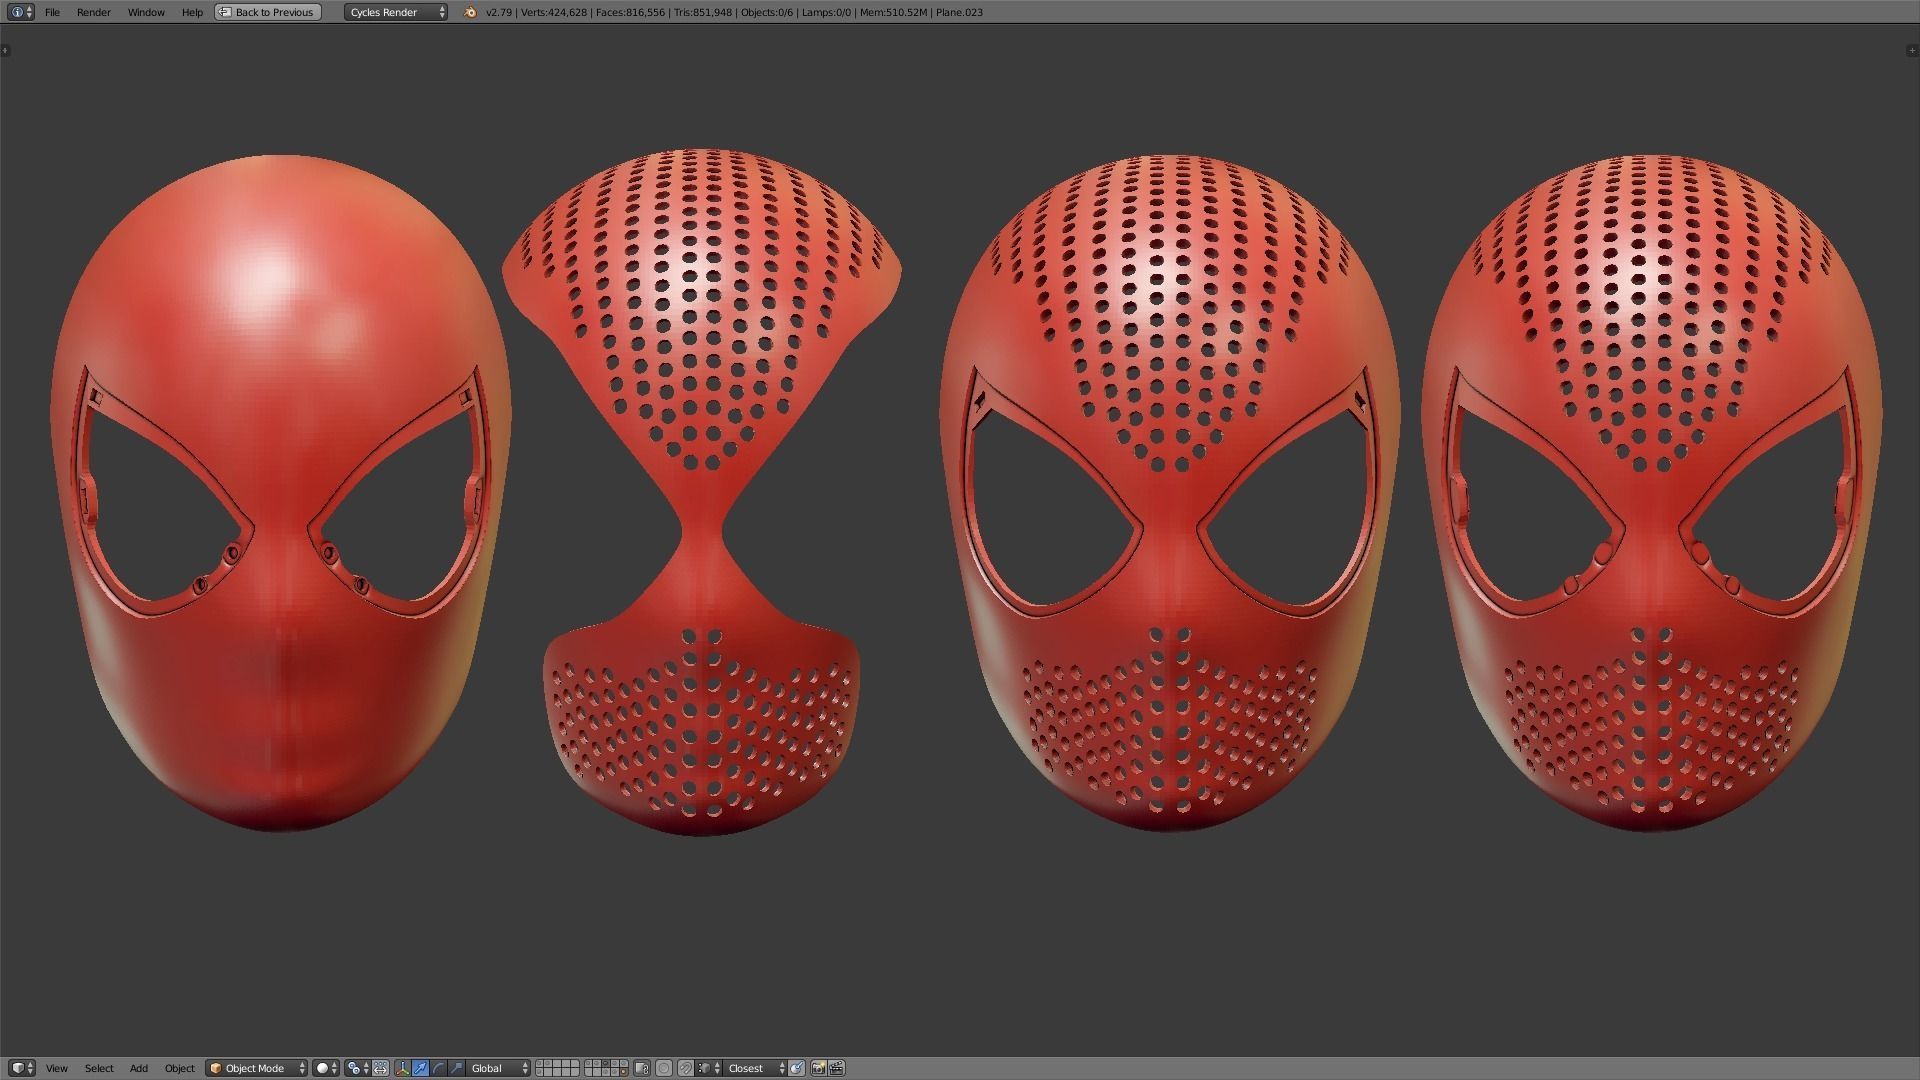The height and width of the screenshot is (1080, 1920).
Task: Click the Plane.023 active object name
Action: pyautogui.click(x=960, y=12)
